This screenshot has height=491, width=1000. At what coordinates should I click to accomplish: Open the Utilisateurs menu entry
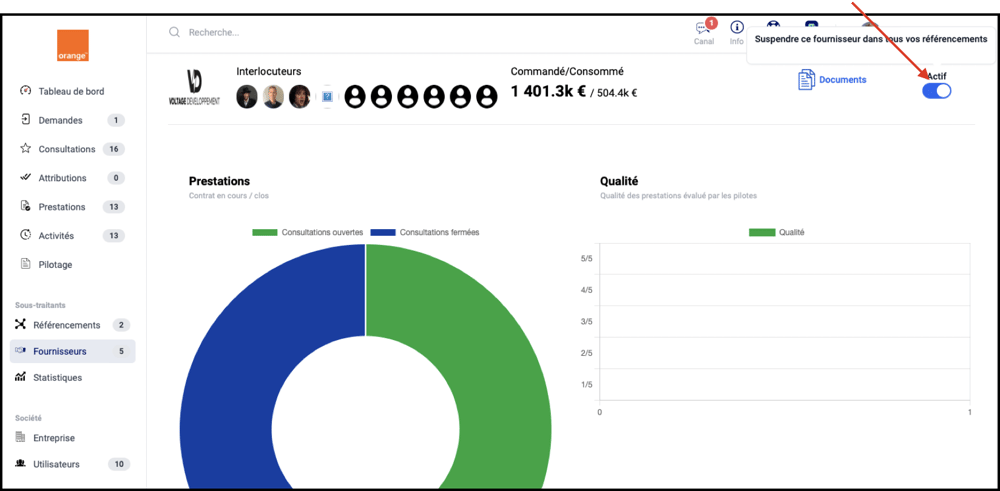73,464
